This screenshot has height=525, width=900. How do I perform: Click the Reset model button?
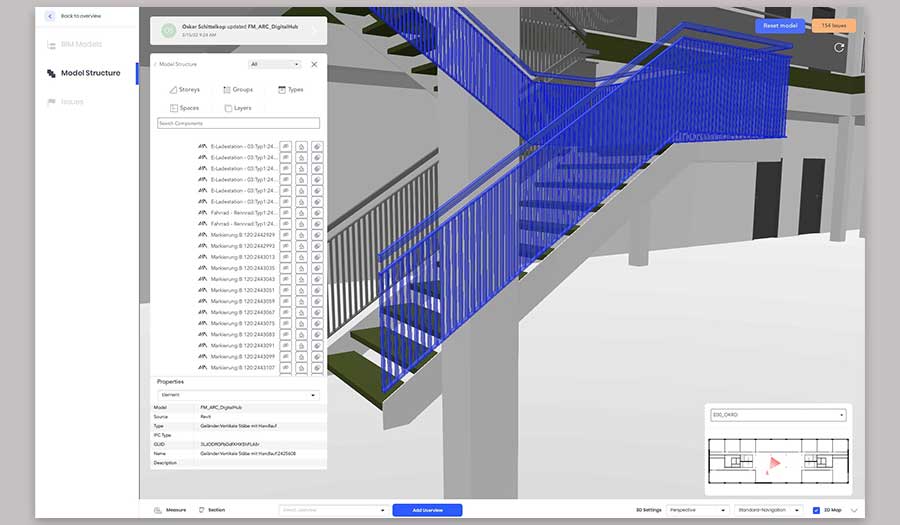click(780, 26)
